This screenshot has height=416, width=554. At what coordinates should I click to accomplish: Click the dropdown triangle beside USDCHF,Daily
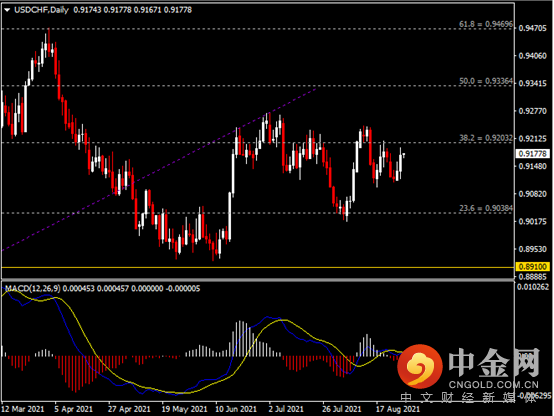pyautogui.click(x=7, y=10)
